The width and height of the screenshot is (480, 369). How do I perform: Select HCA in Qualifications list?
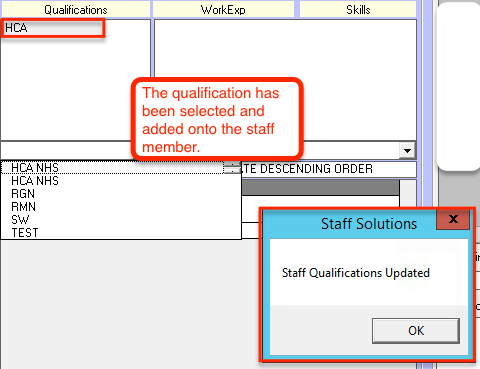53,28
